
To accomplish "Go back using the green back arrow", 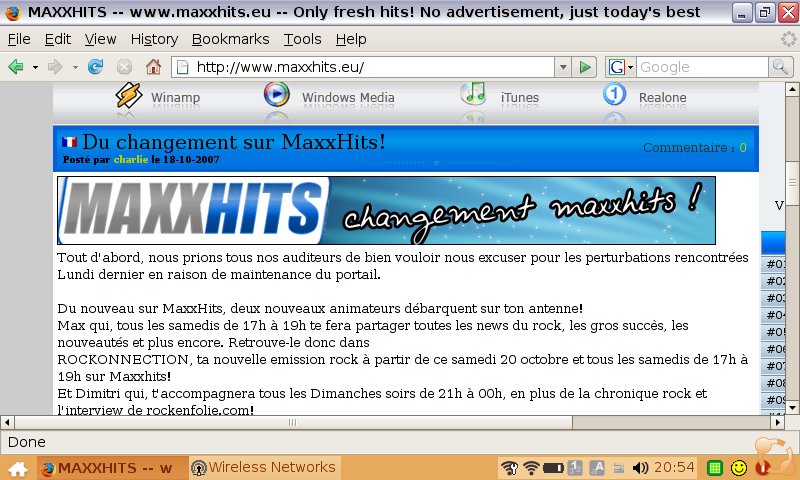I will click(x=16, y=67).
